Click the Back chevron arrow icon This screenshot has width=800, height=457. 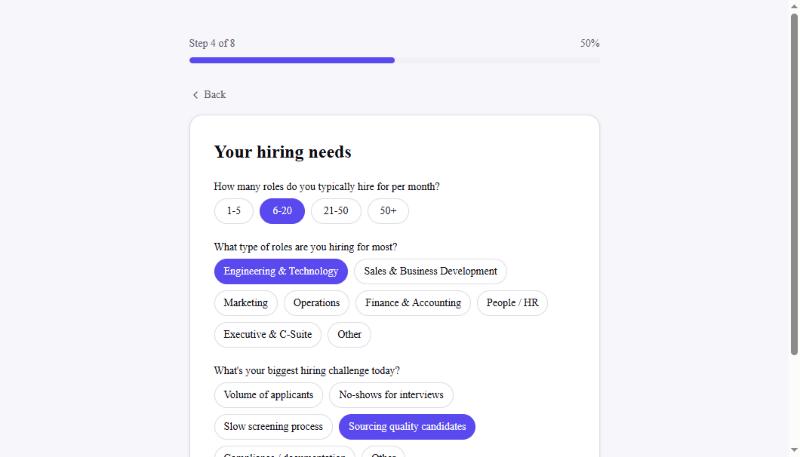[195, 95]
